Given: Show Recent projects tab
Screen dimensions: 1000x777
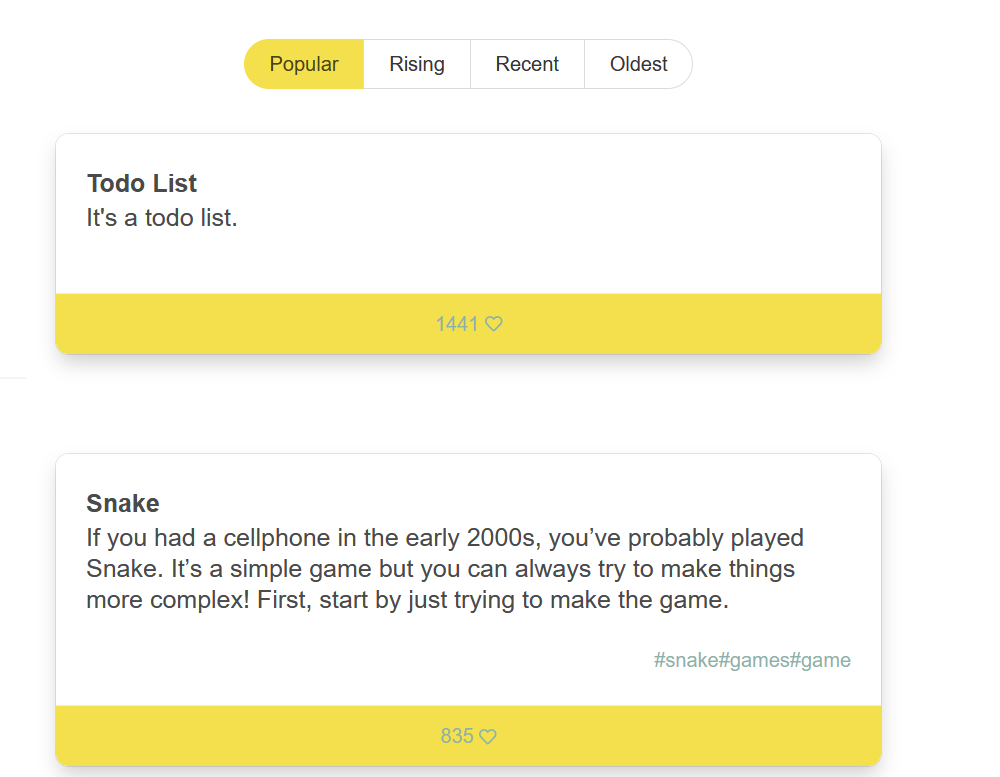Looking at the screenshot, I should 527,64.
